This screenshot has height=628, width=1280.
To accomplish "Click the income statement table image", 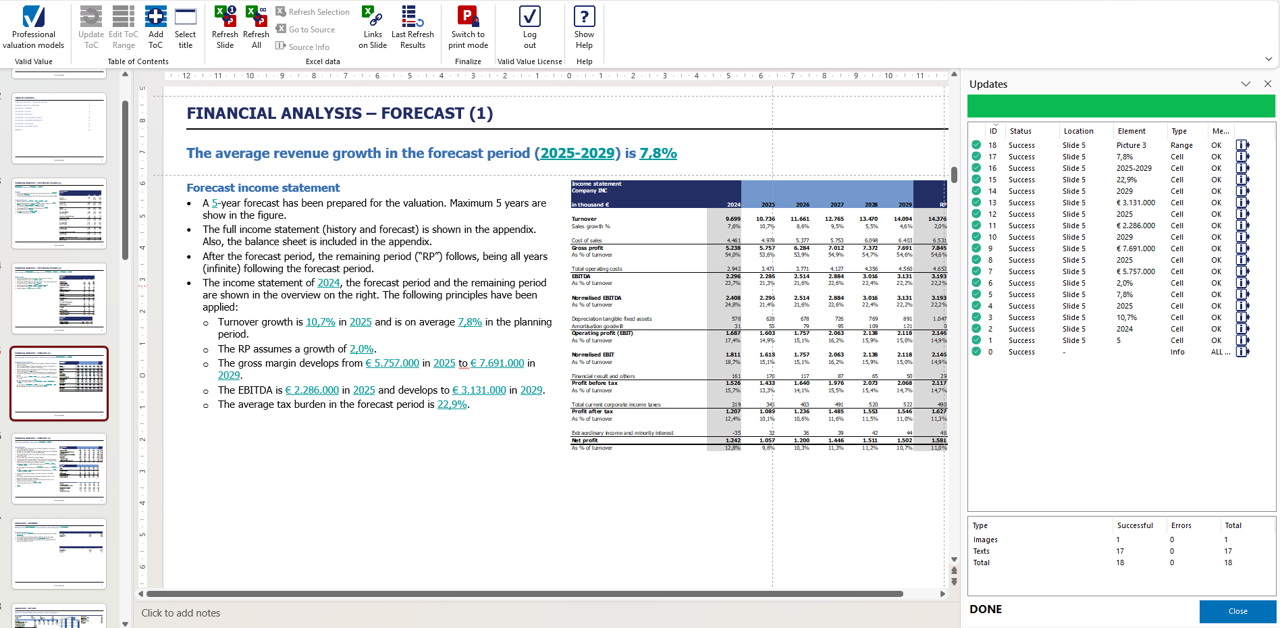I will point(758,316).
